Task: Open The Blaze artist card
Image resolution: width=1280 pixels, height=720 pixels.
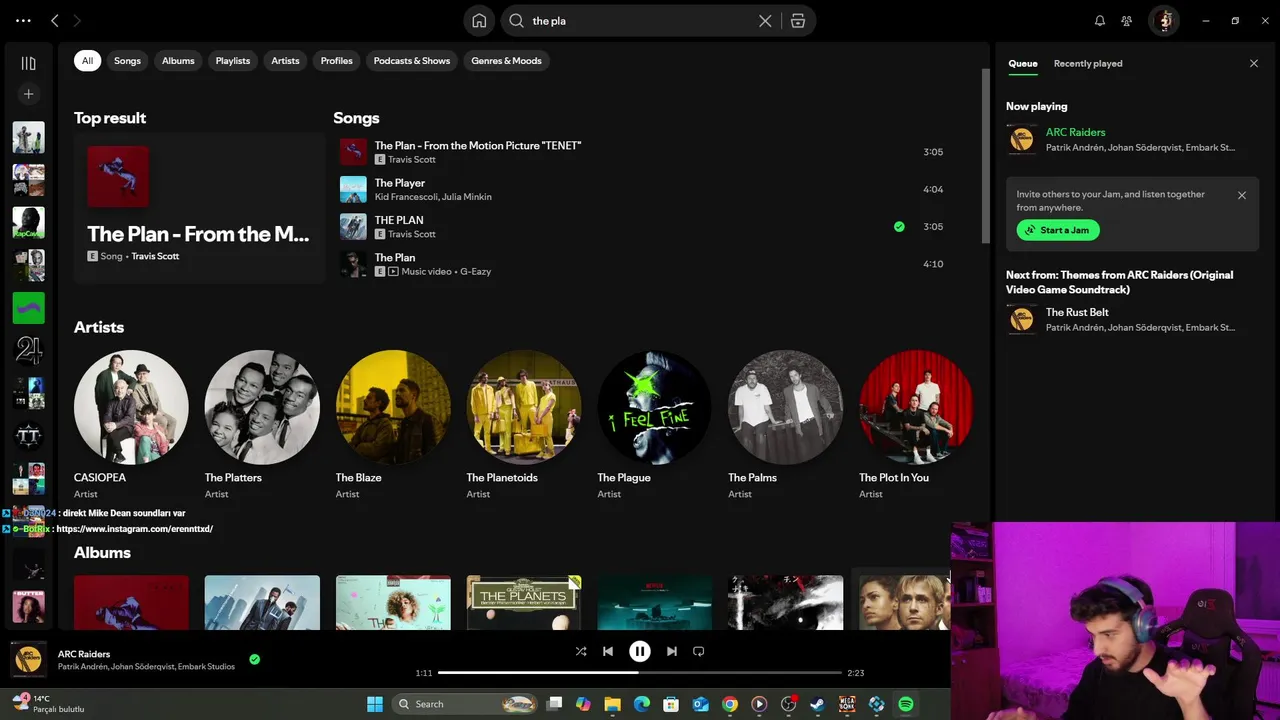Action: coord(393,424)
